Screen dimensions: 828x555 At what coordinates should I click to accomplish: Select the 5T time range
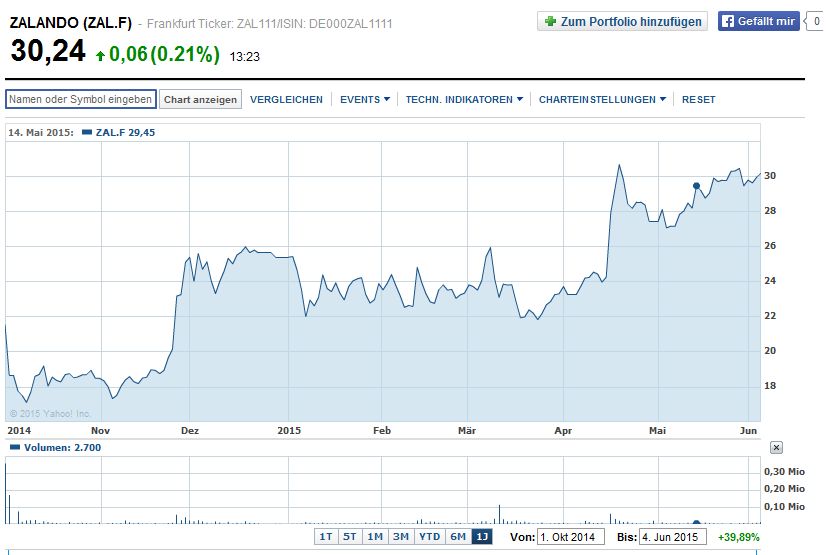[349, 537]
